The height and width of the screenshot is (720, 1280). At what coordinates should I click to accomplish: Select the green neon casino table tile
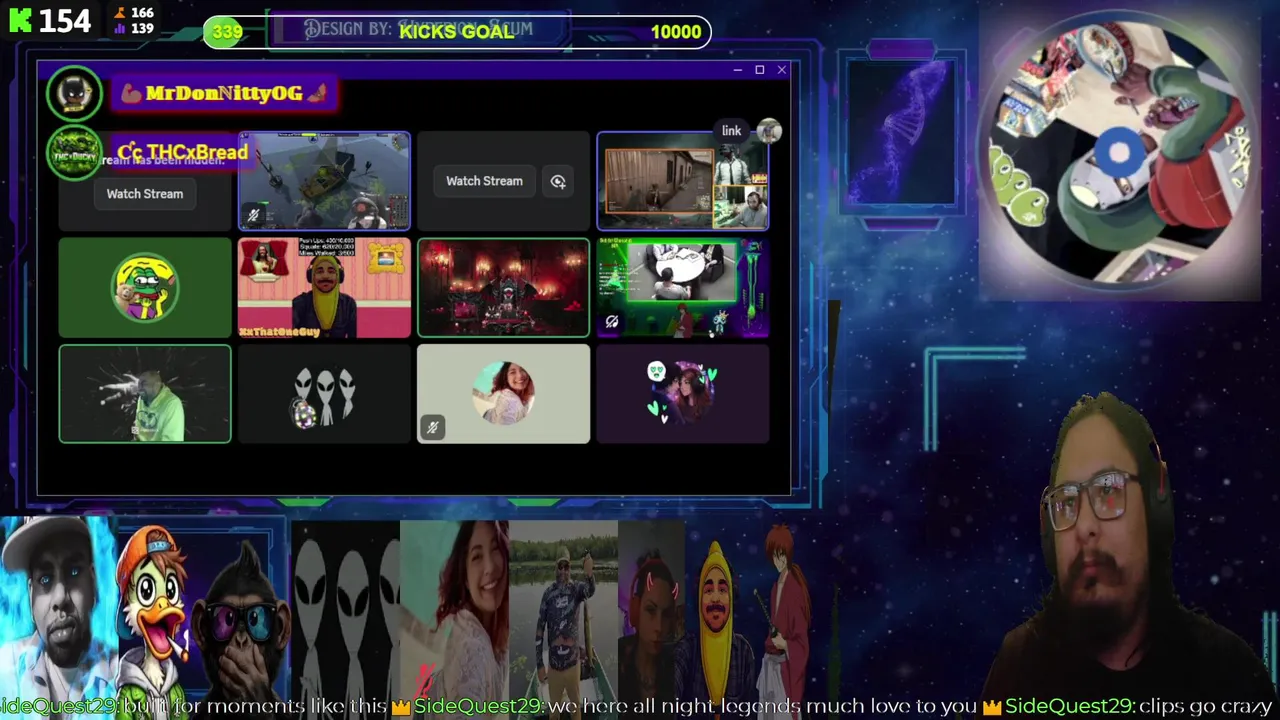tap(683, 288)
